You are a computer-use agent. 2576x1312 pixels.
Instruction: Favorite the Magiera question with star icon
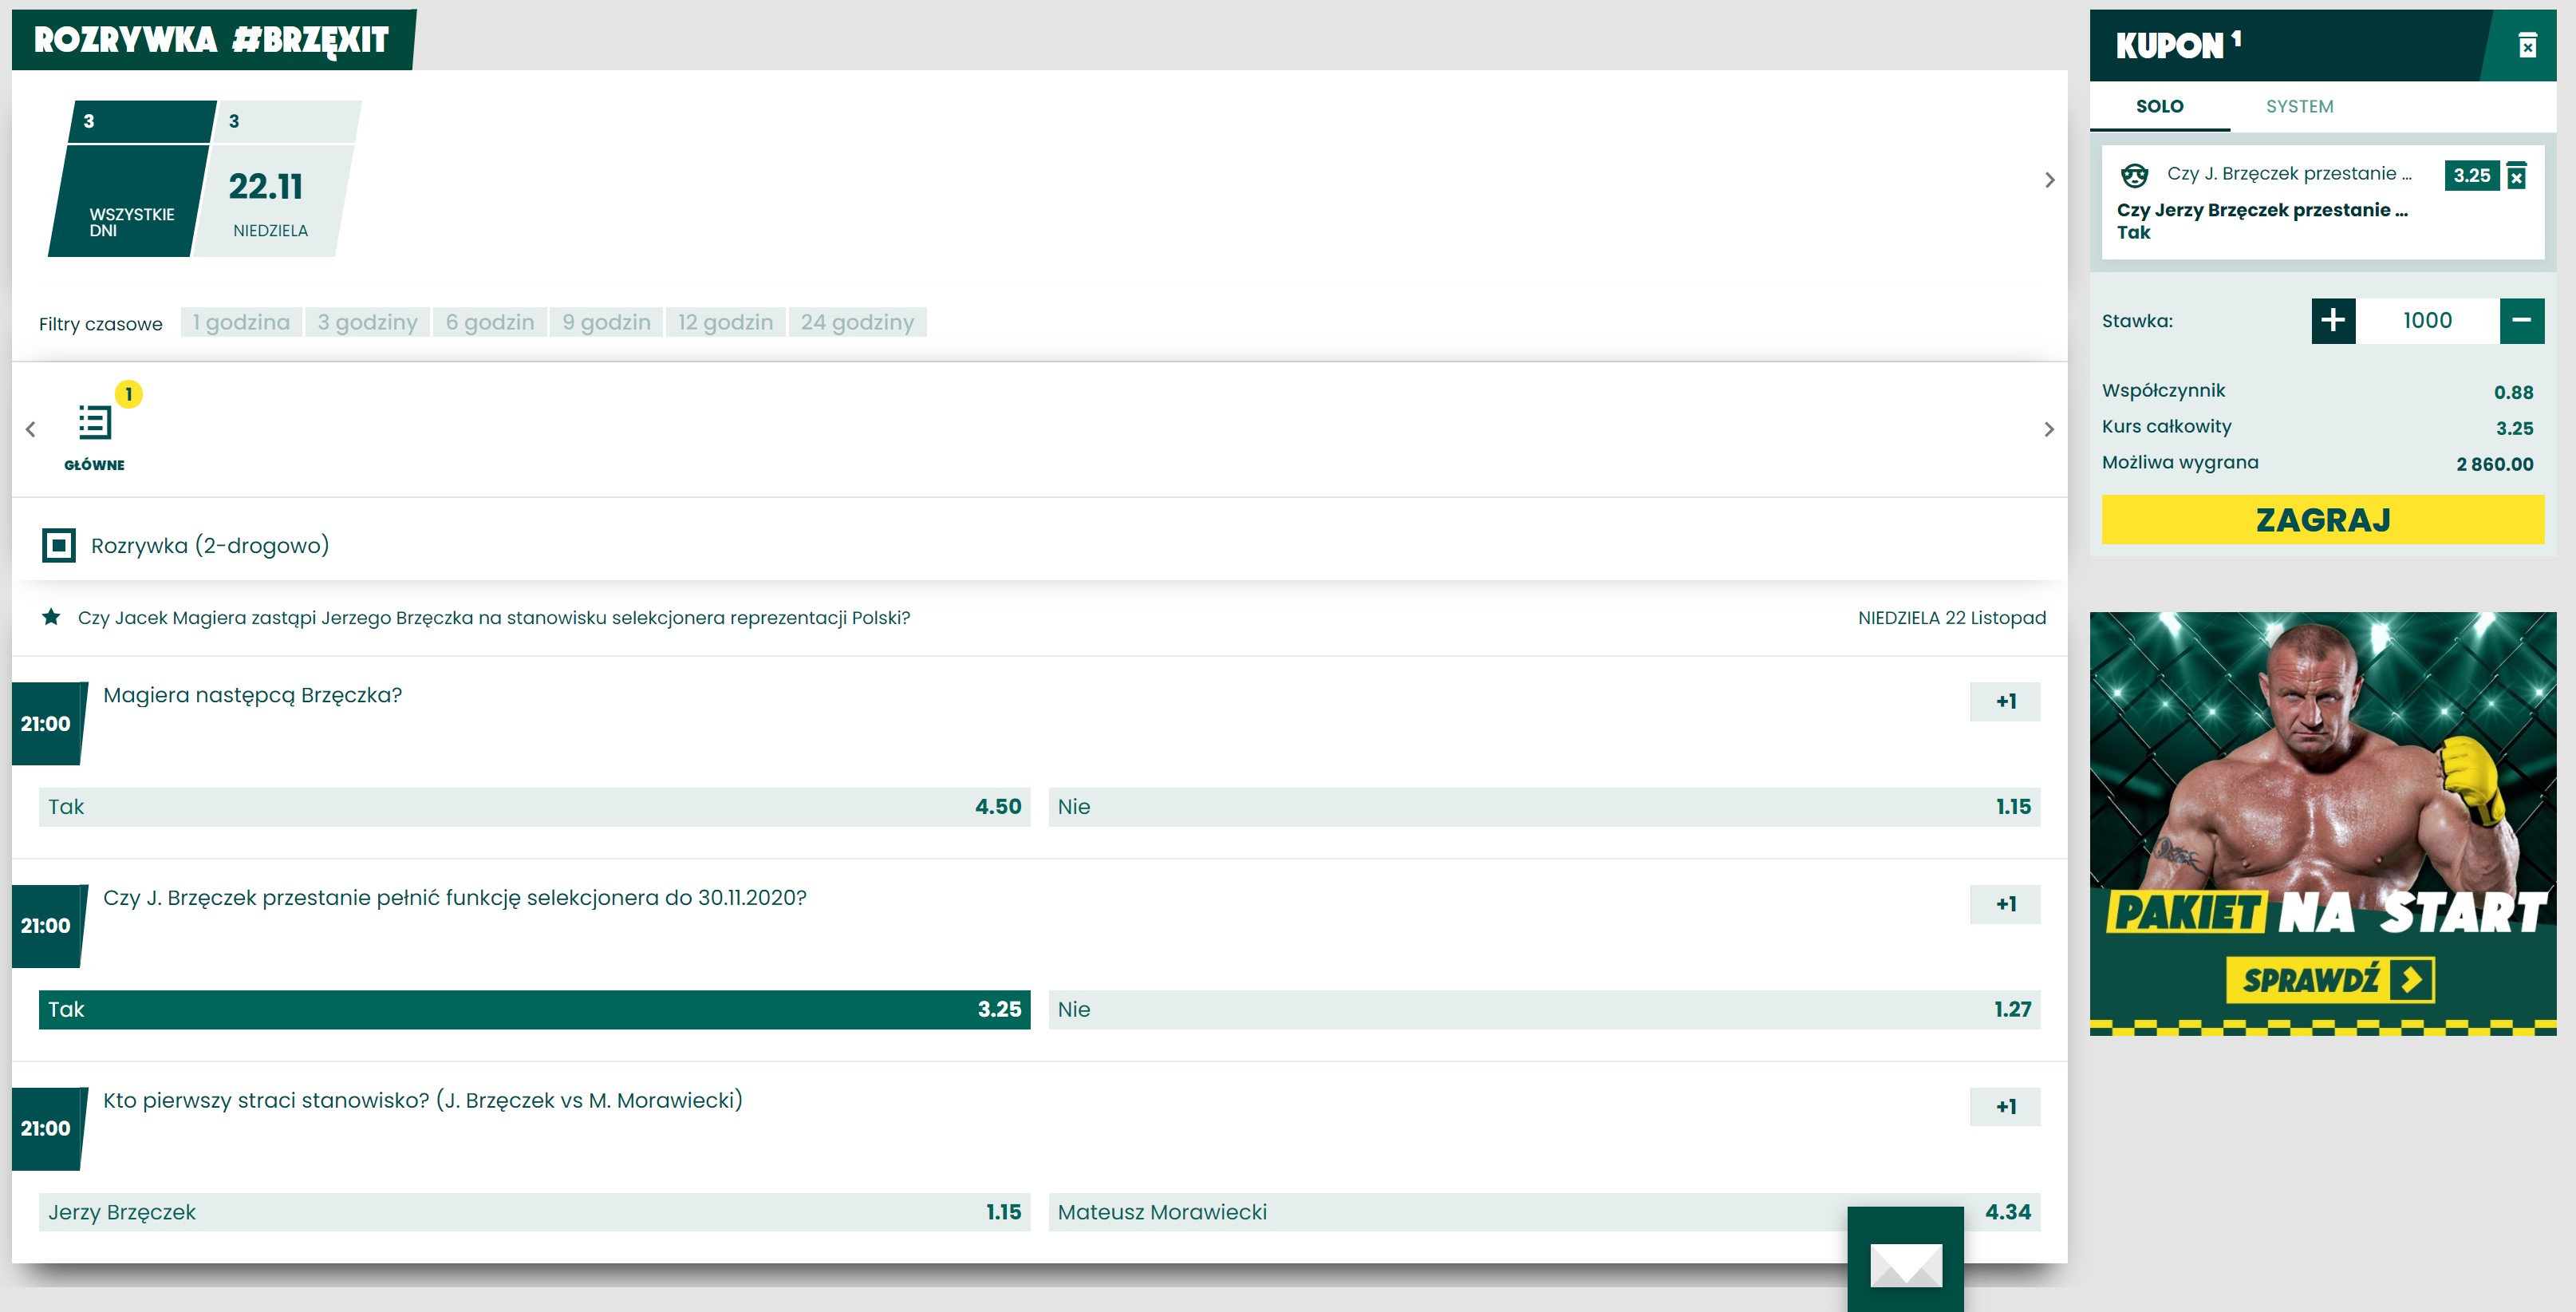(x=51, y=617)
